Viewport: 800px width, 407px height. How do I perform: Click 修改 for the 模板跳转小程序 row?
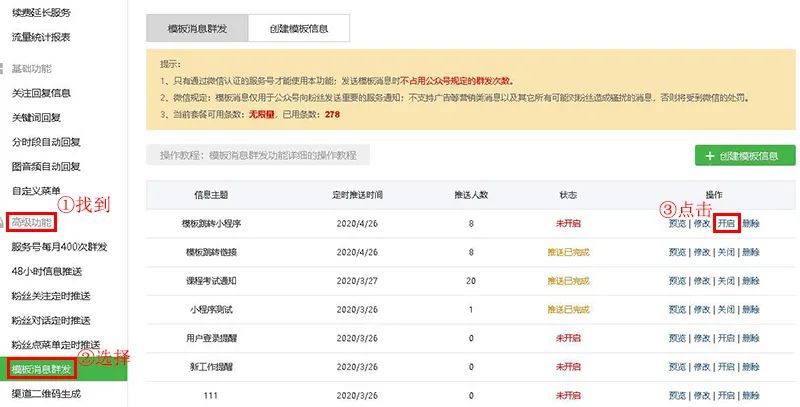(702, 223)
